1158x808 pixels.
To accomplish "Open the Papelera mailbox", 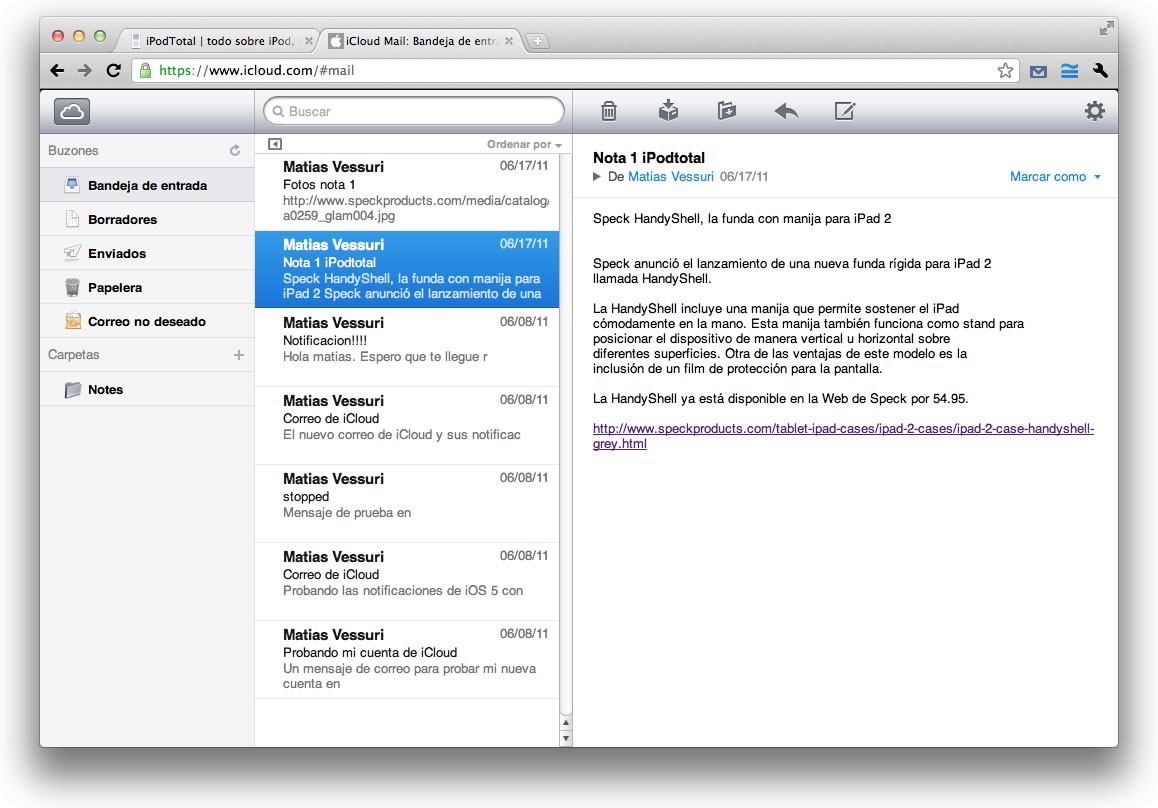I will pyautogui.click(x=147, y=287).
